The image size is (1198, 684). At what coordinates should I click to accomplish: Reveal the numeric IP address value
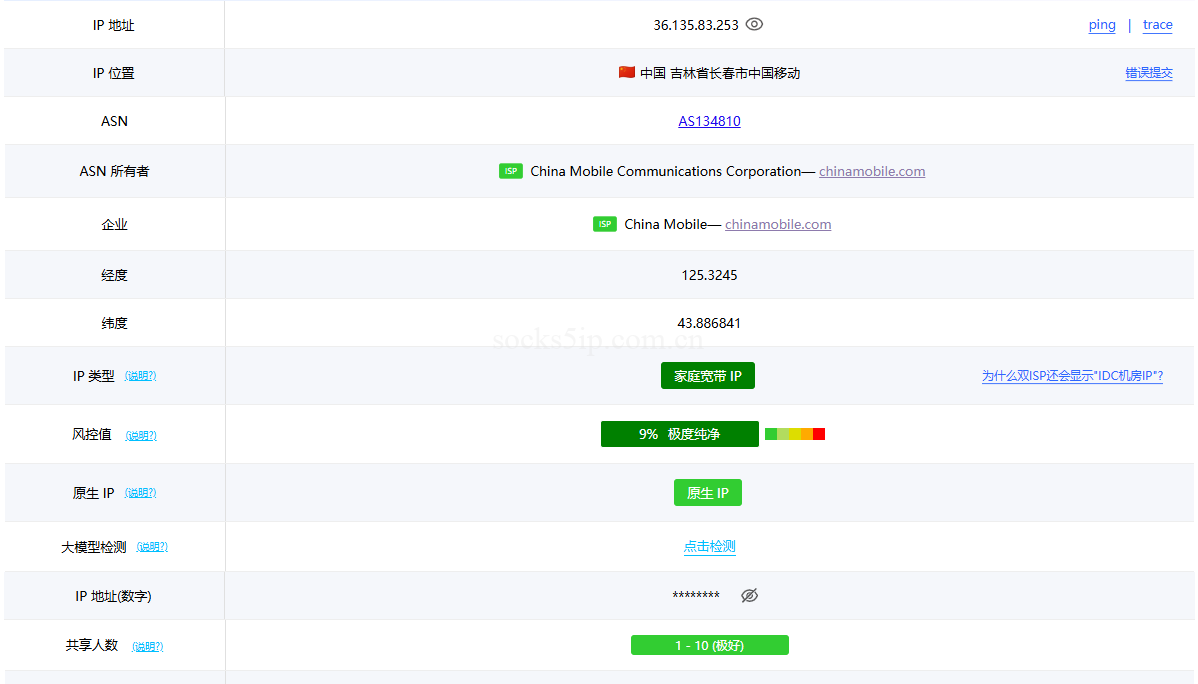[750, 595]
